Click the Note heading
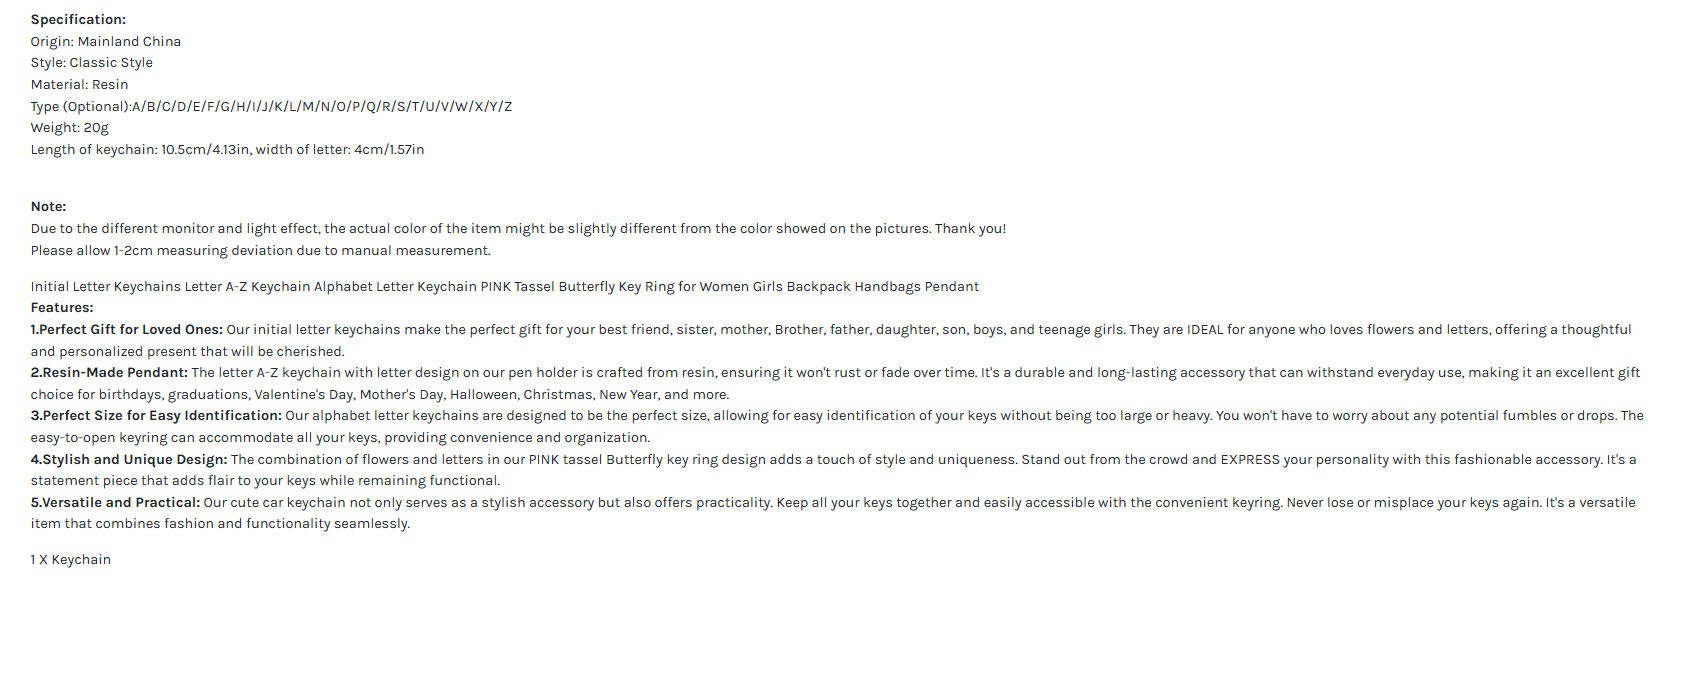Viewport: 1705px width, 699px height. click(48, 207)
